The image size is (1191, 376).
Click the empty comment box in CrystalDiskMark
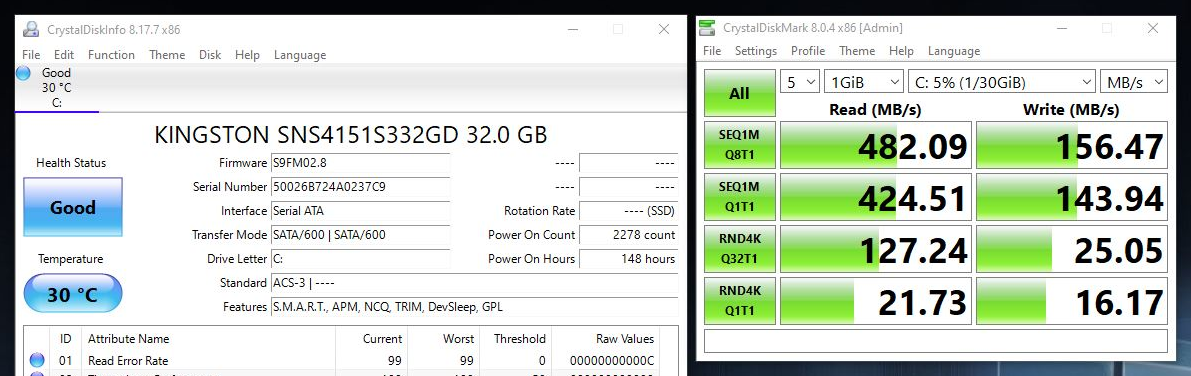(x=936, y=340)
